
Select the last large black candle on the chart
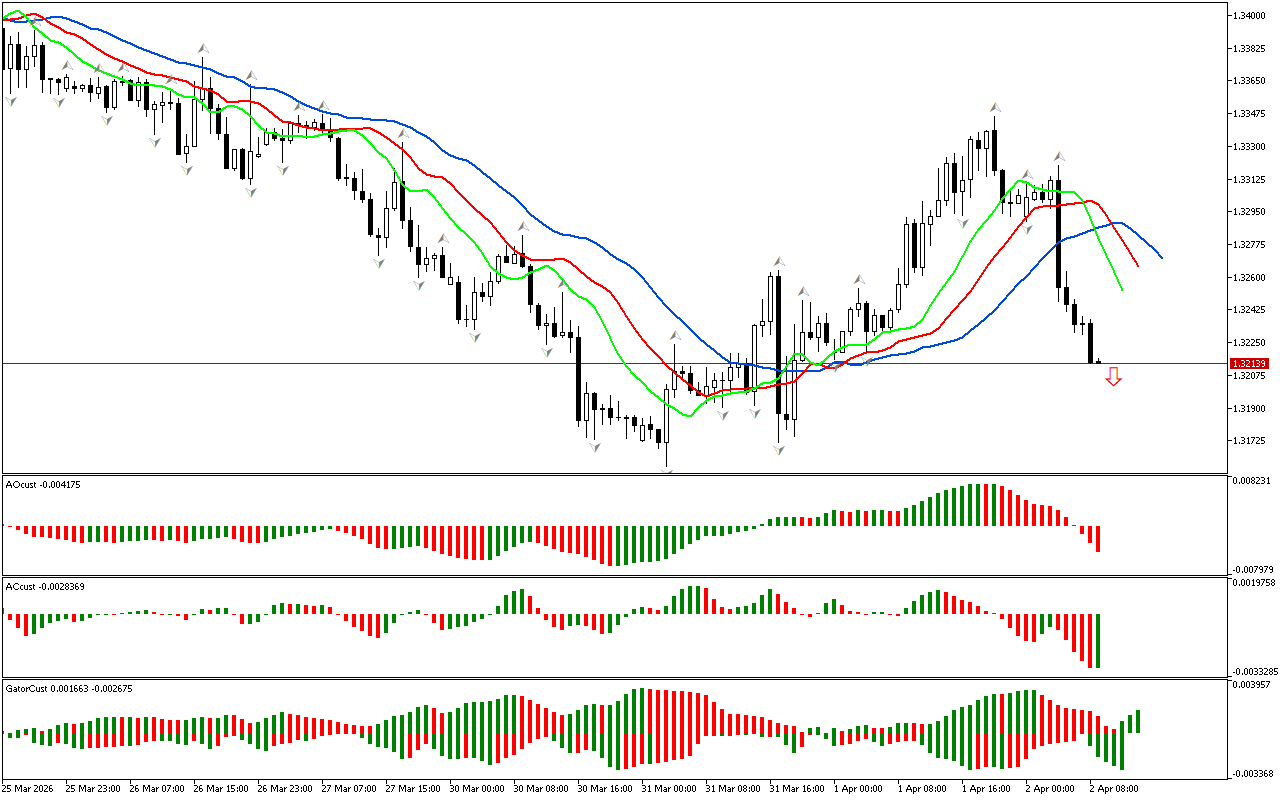1059,233
